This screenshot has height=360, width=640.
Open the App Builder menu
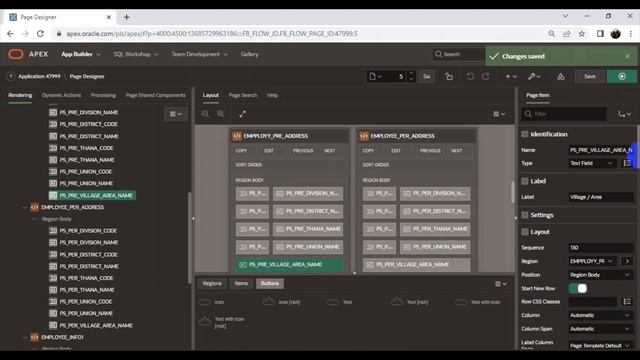point(80,54)
